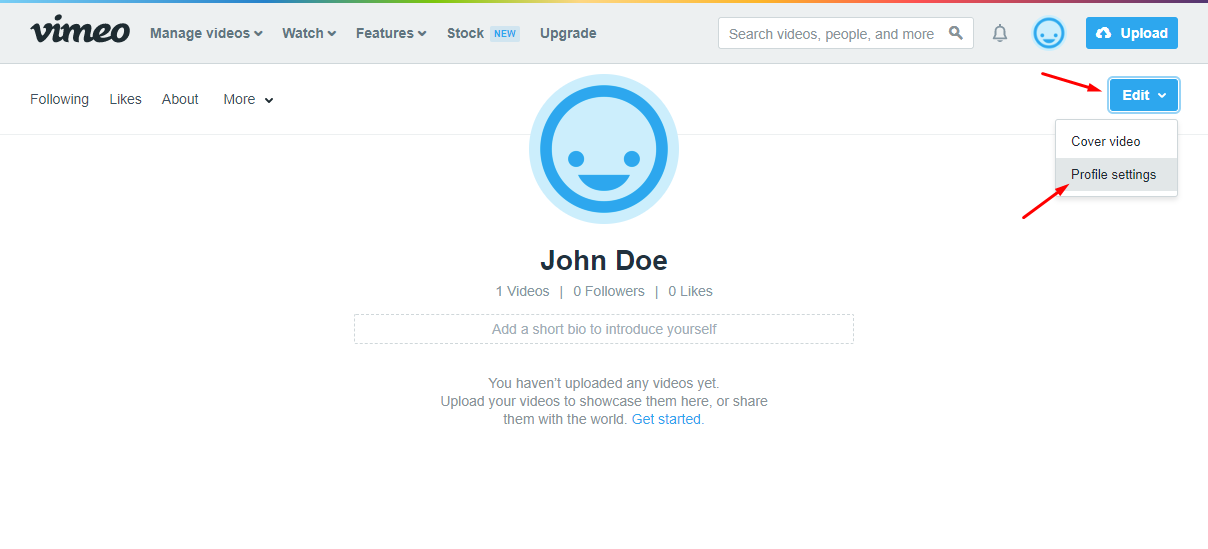The height and width of the screenshot is (549, 1208).
Task: Click the Get started link
Action: (x=666, y=419)
